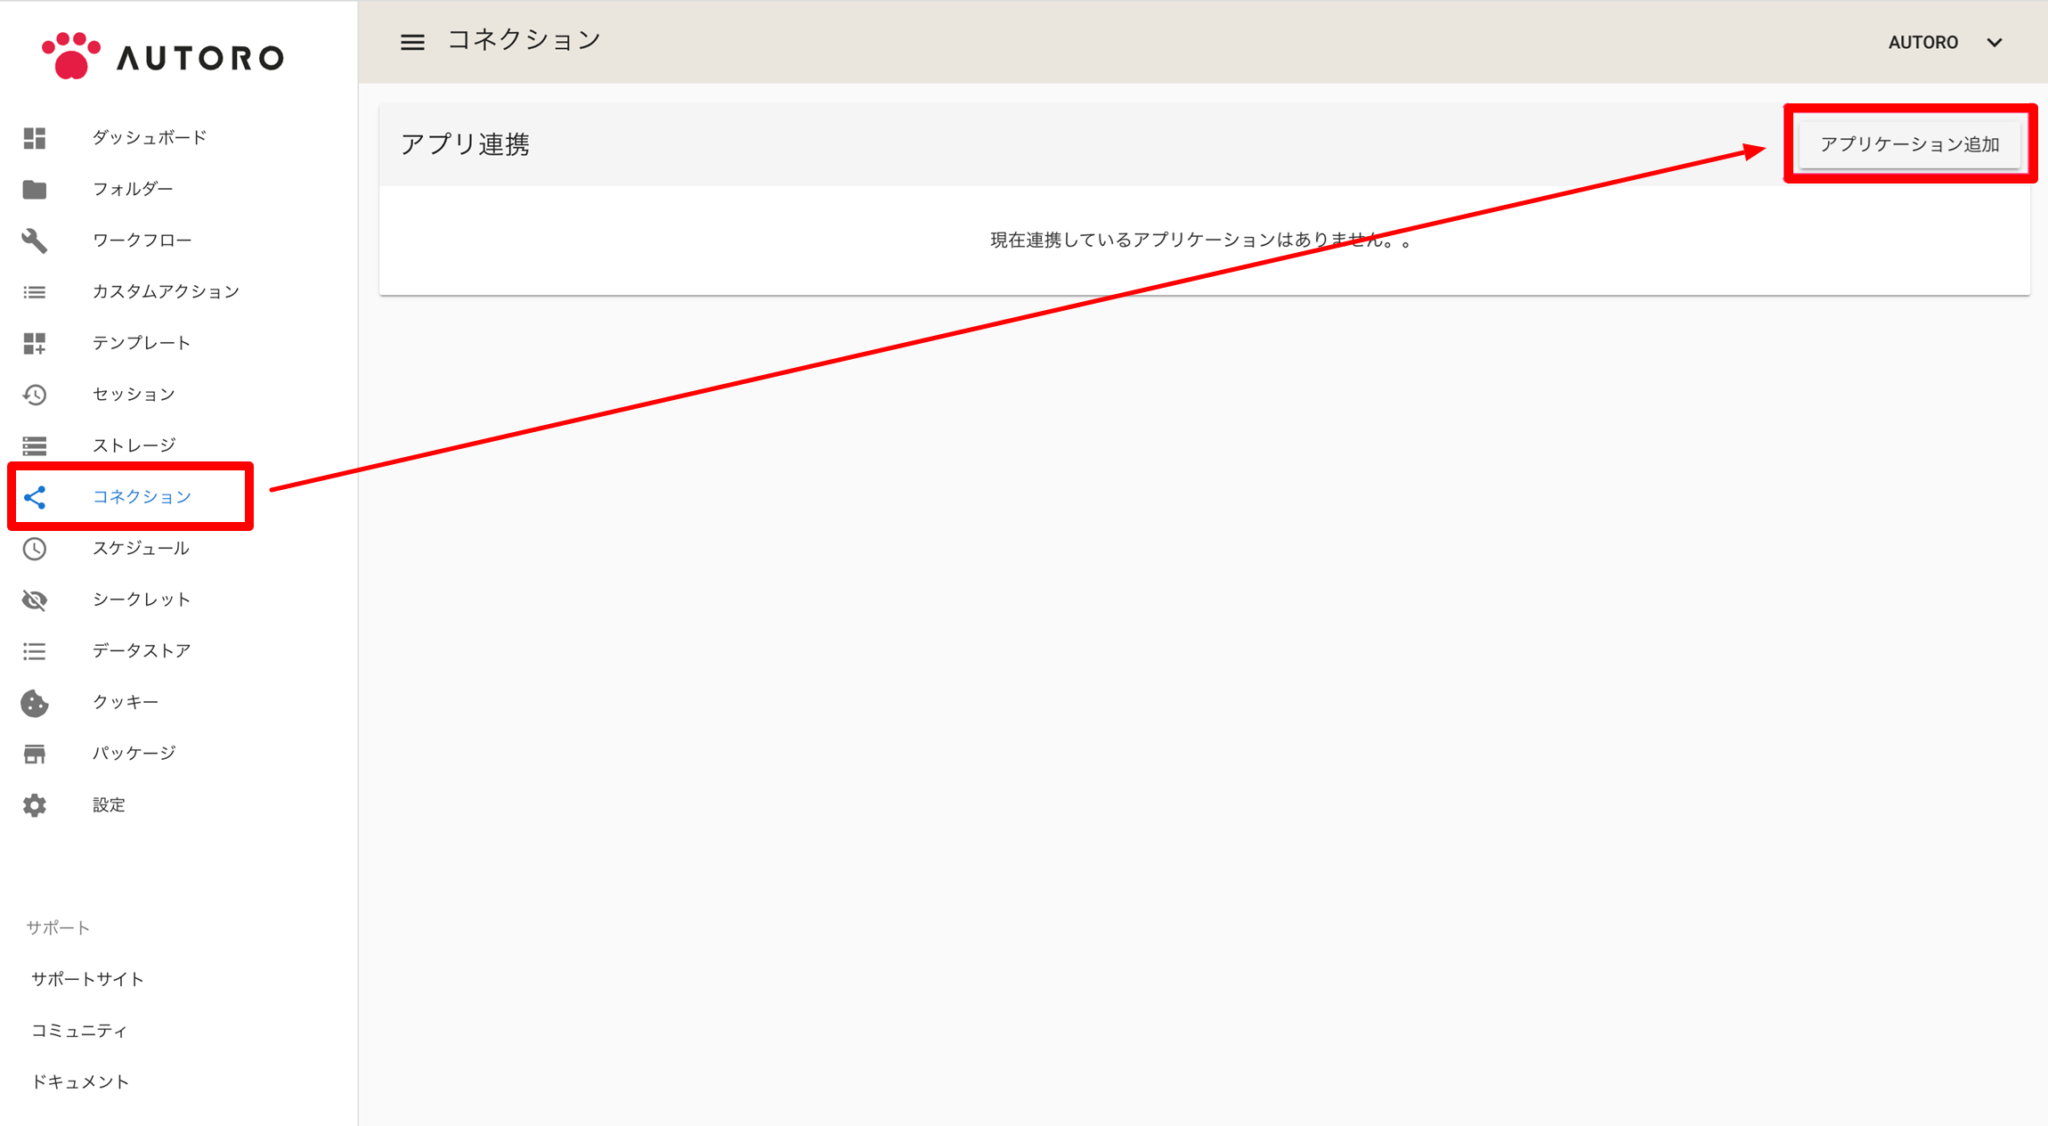Click the secret crossed-eye icon
This screenshot has width=2048, height=1126.
tap(35, 600)
